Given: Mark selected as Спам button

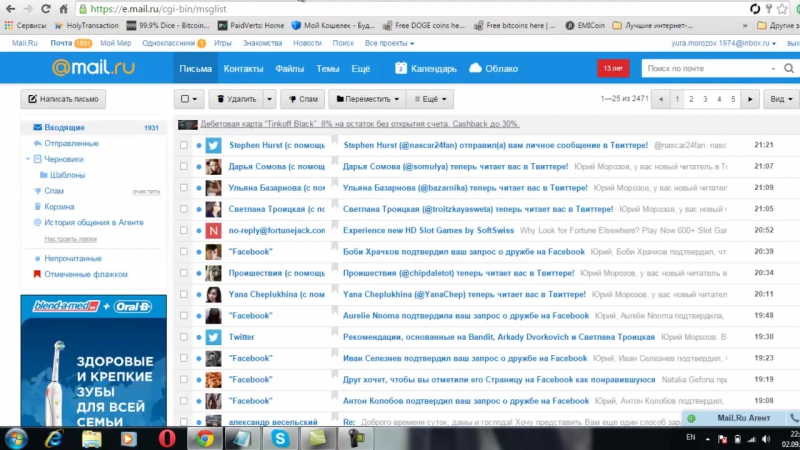Looking at the screenshot, I should coord(303,99).
